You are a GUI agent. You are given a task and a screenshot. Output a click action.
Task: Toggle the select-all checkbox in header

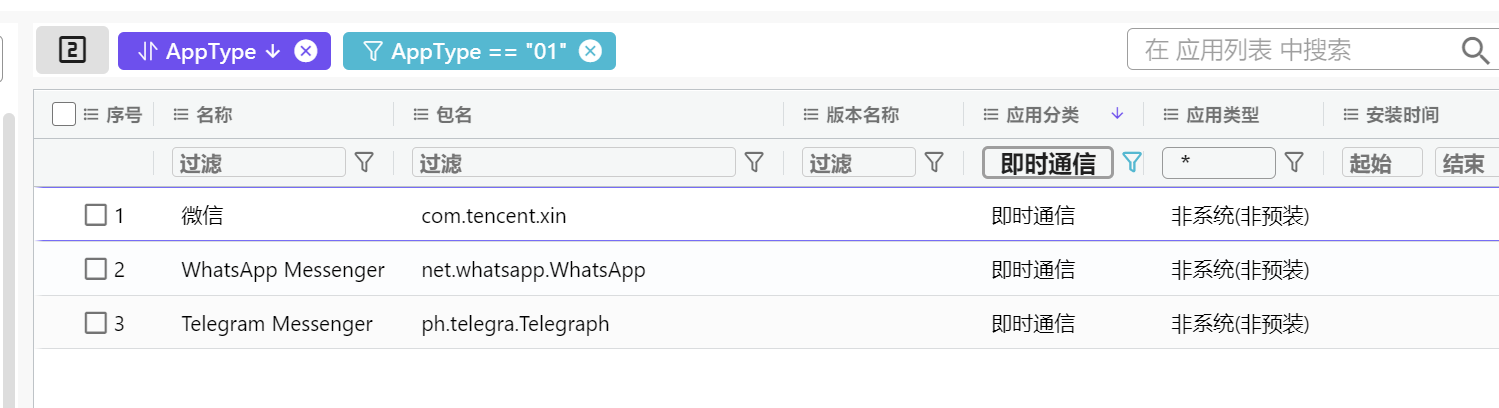click(x=64, y=115)
